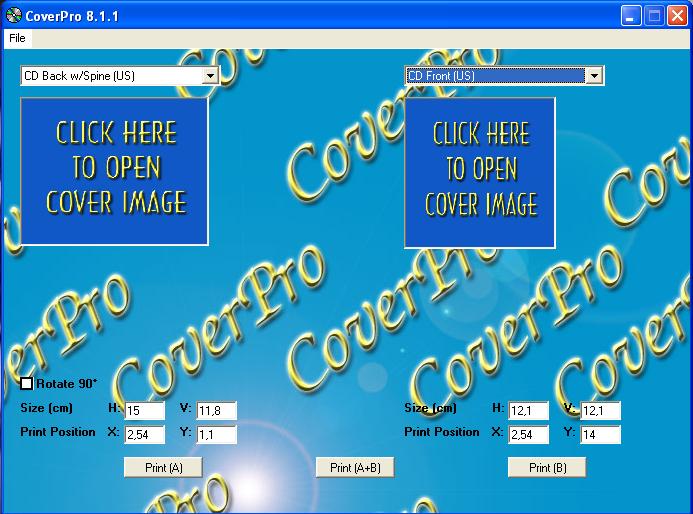Click the CoverPro 8.1.1 title text
This screenshot has width=693, height=514.
coord(72,16)
